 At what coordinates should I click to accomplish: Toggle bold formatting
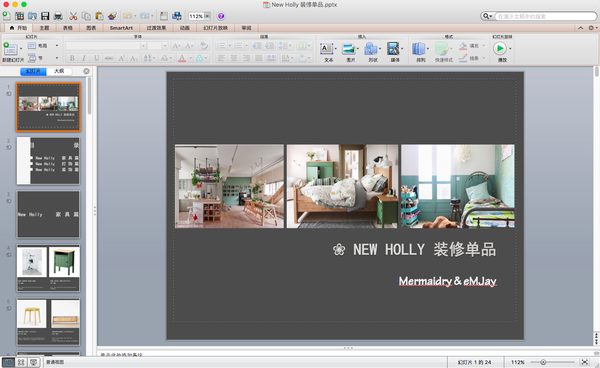tap(72, 58)
